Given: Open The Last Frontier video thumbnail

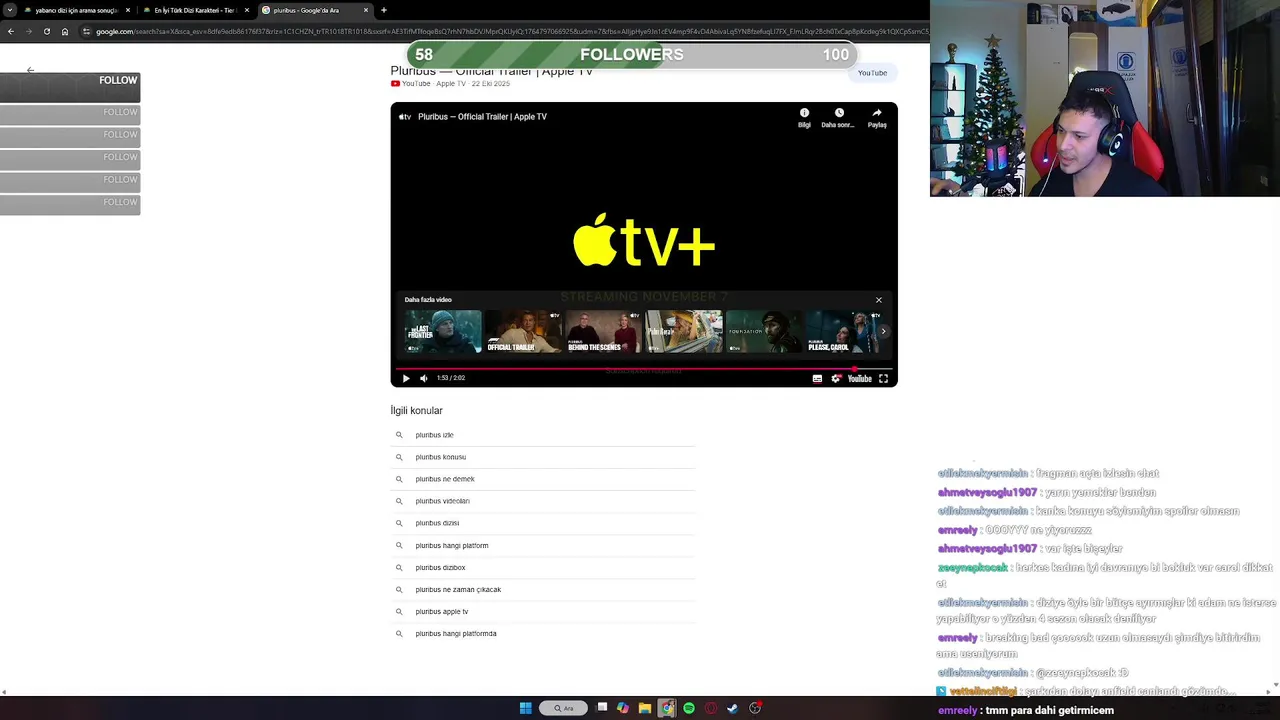Looking at the screenshot, I should click(443, 331).
